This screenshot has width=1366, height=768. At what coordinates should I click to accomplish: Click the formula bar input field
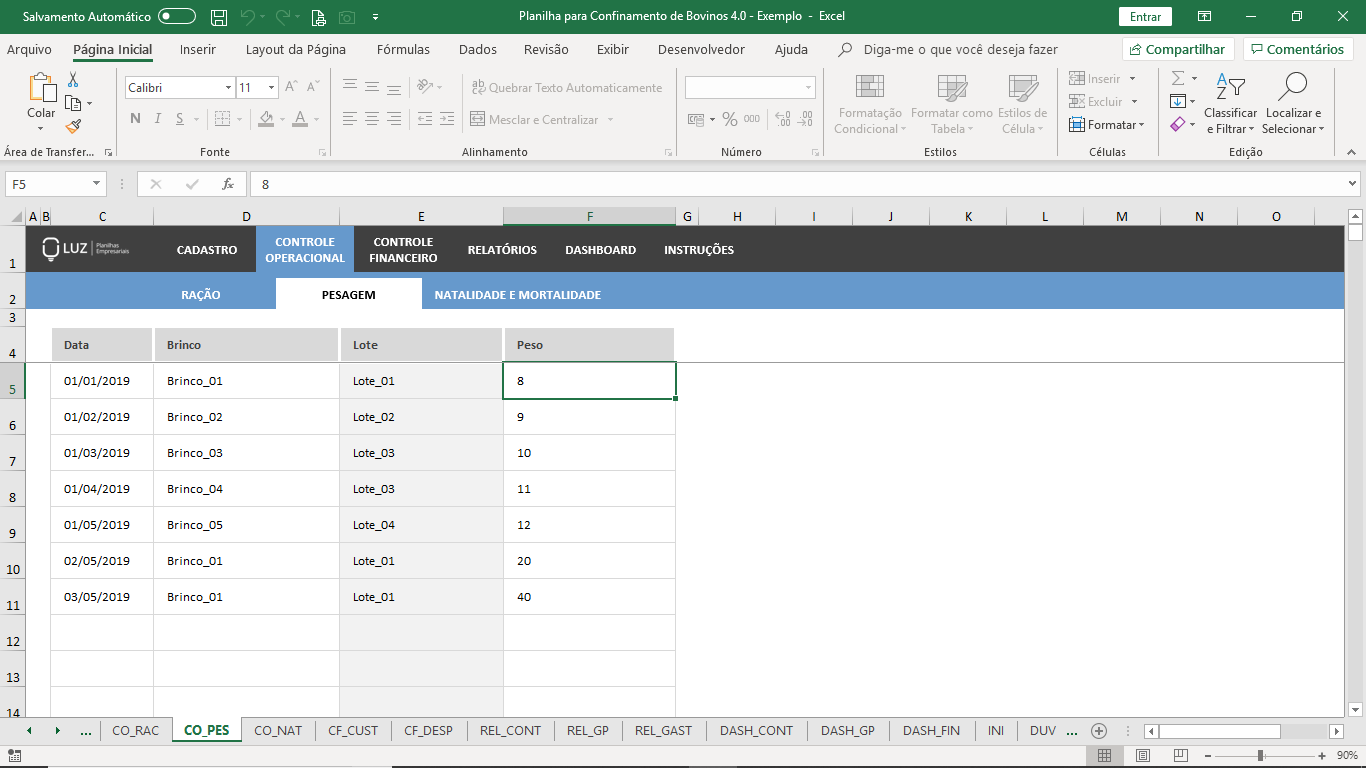[800, 184]
